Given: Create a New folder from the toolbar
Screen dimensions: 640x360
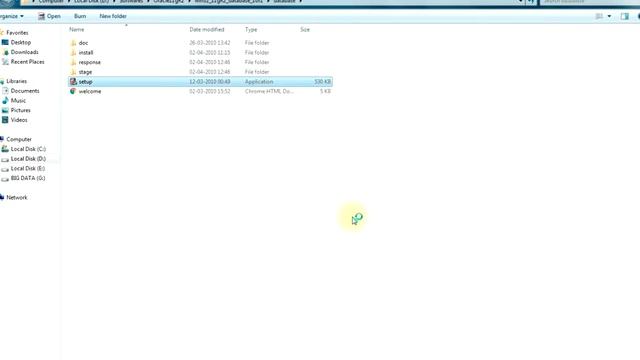Looking at the screenshot, I should (113, 16).
